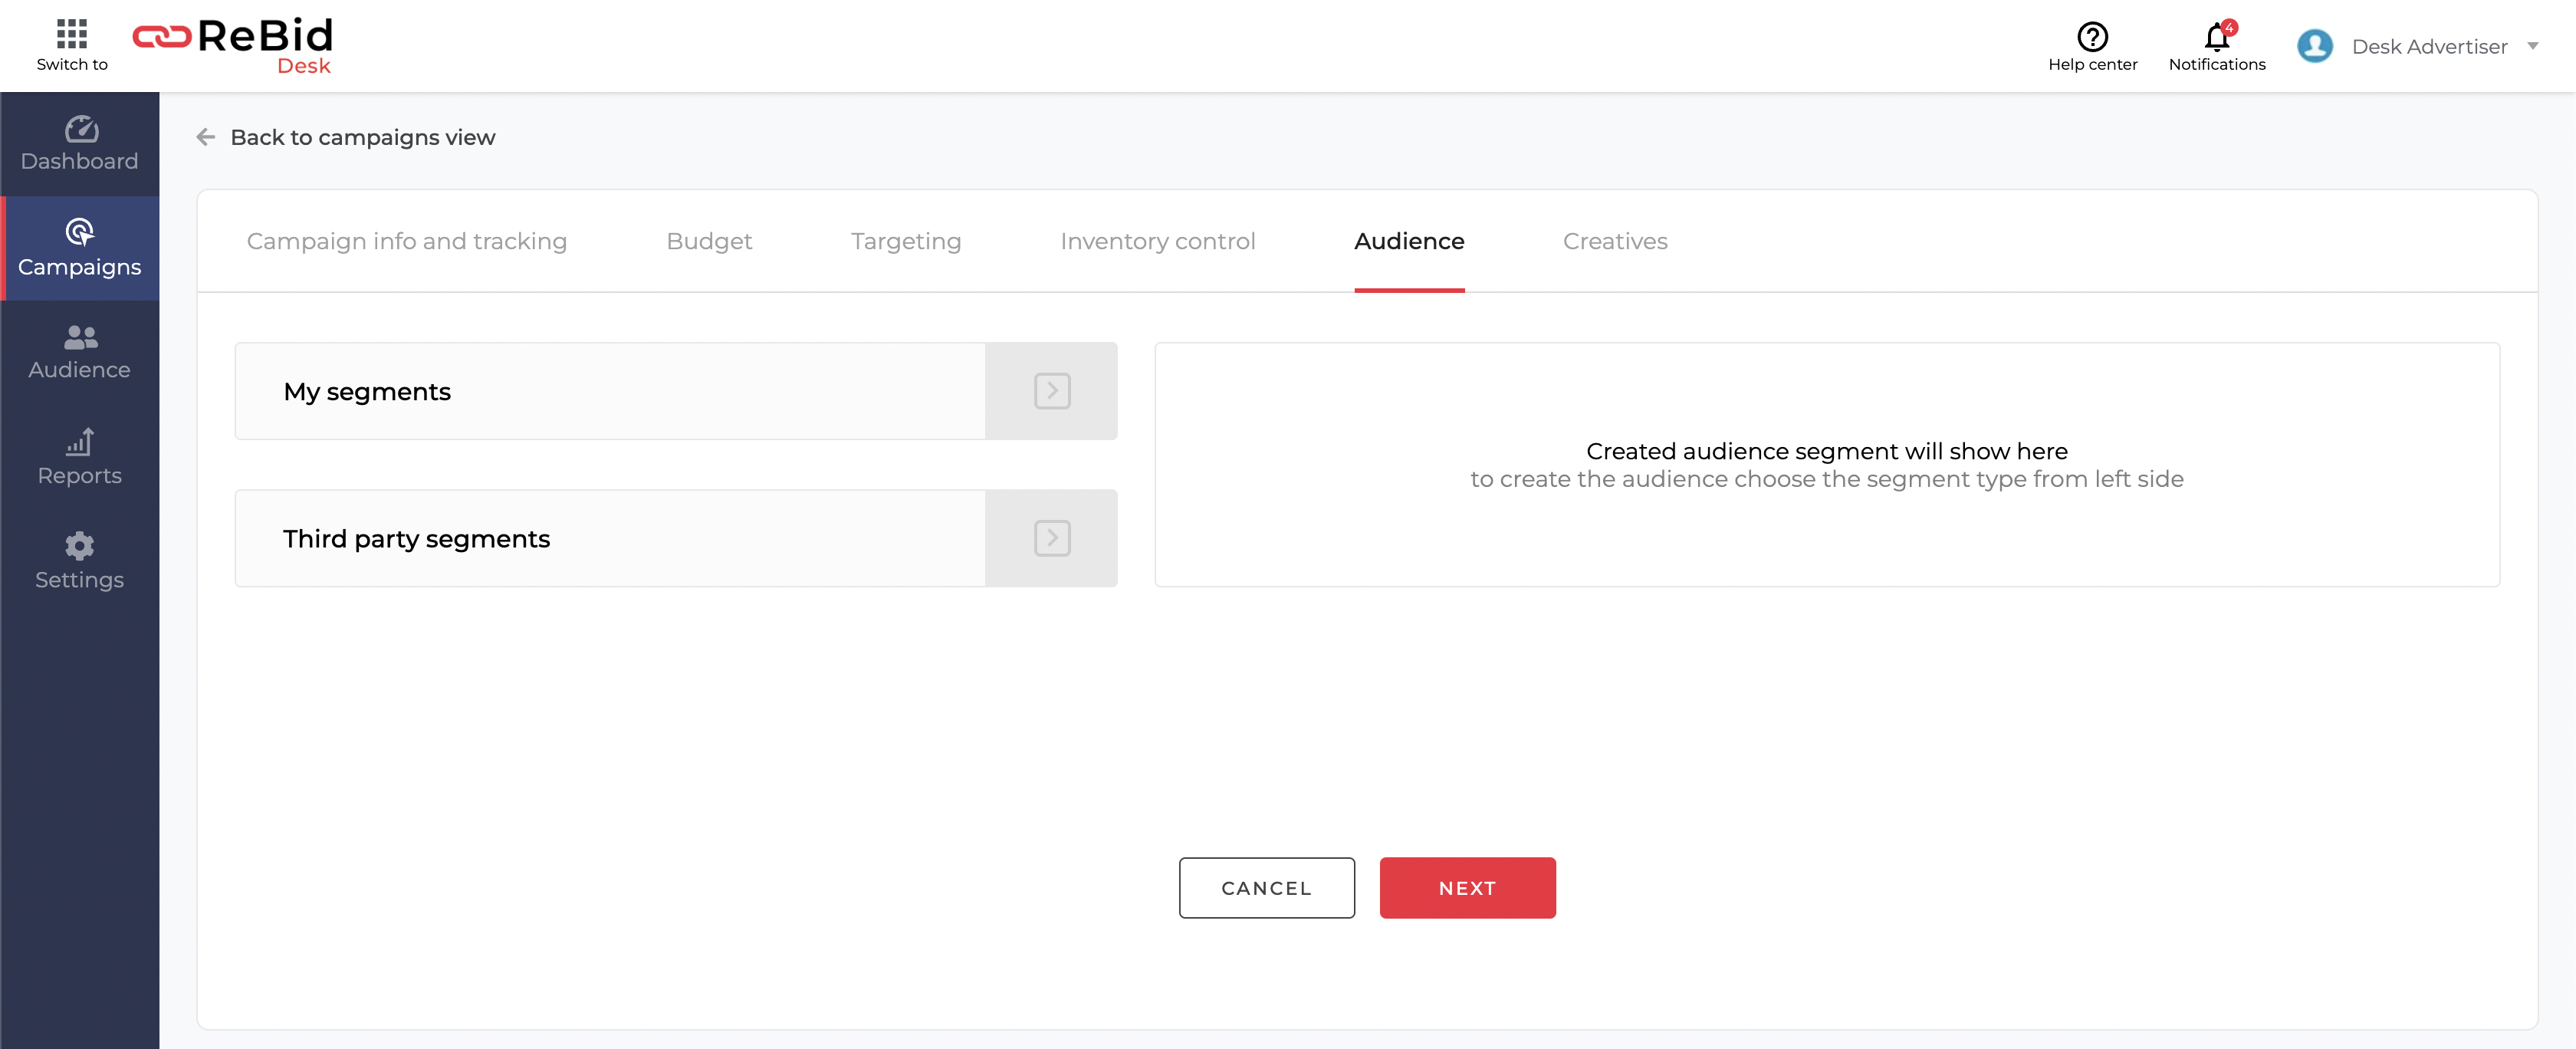This screenshot has width=2576, height=1049.
Task: Open the Switch to apps grid
Action: click(72, 45)
